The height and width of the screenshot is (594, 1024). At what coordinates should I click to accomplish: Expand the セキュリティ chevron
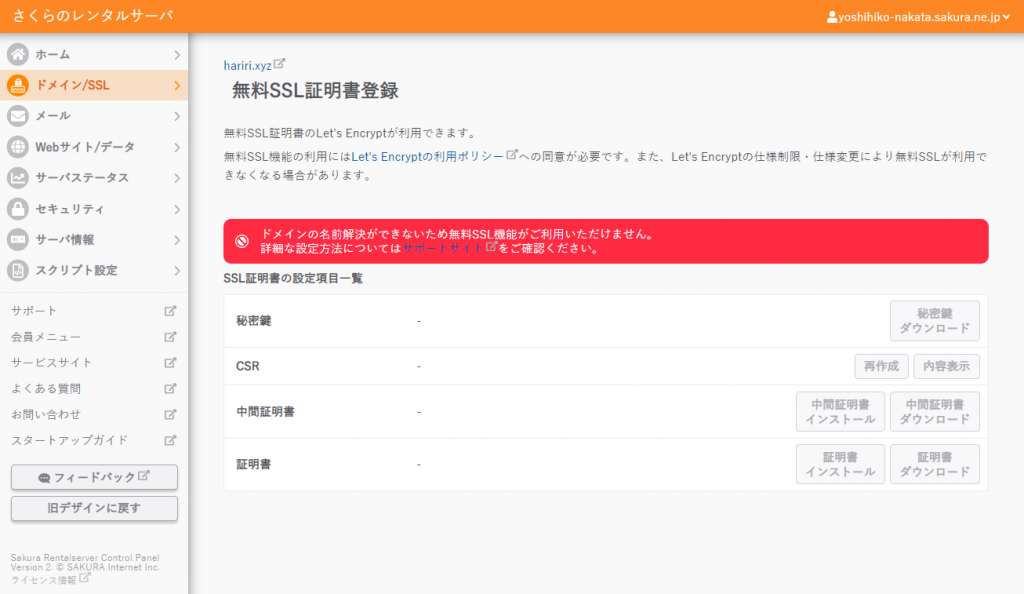[x=177, y=210]
